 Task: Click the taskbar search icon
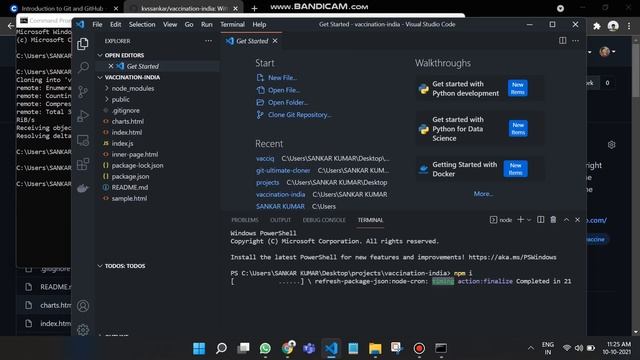pyautogui.click(x=221, y=348)
